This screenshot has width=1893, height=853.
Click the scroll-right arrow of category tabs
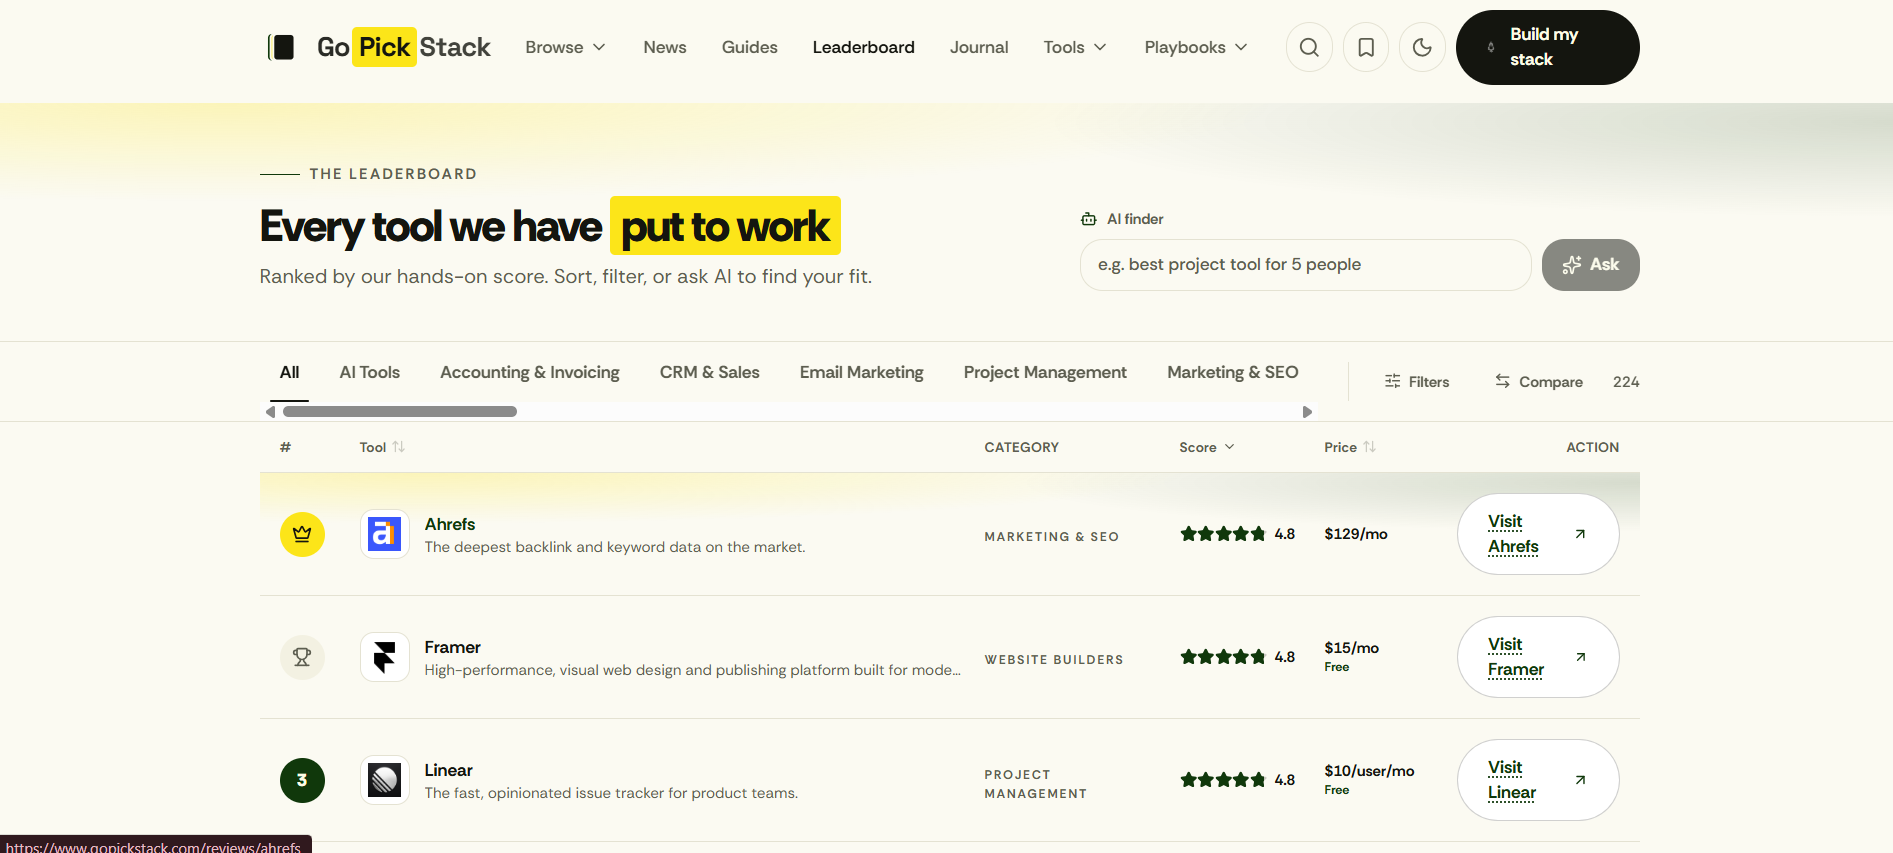[1307, 412]
